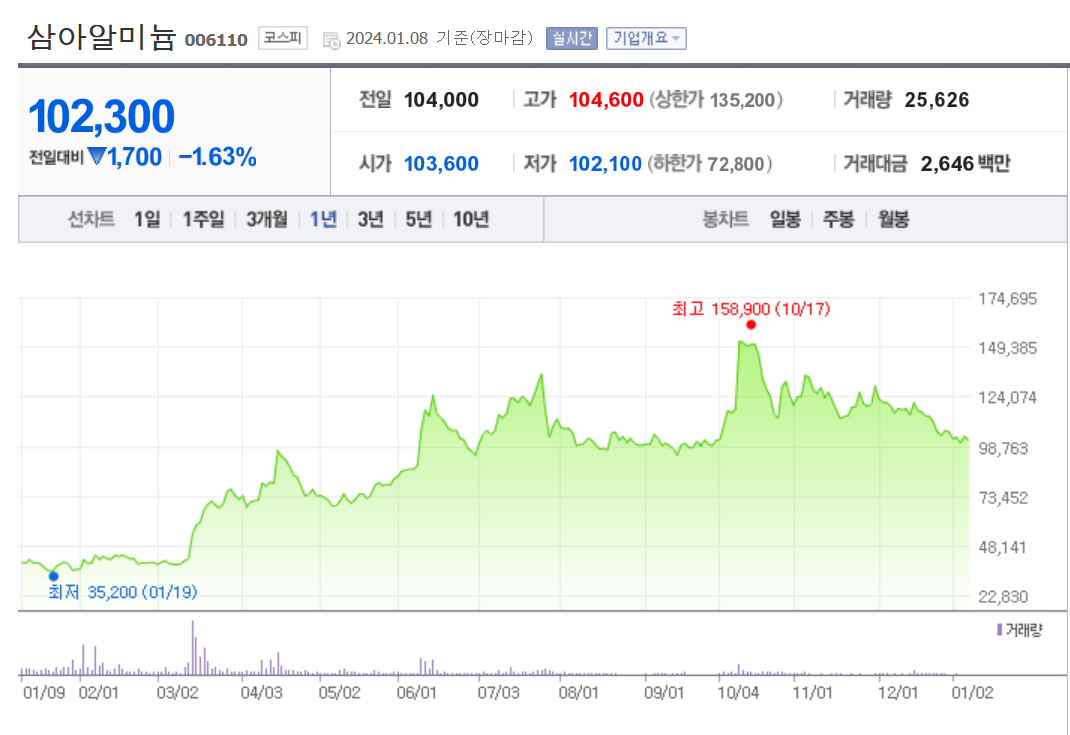This screenshot has width=1070, height=735.
Task: Select the 1일 line chart period
Action: click(147, 219)
